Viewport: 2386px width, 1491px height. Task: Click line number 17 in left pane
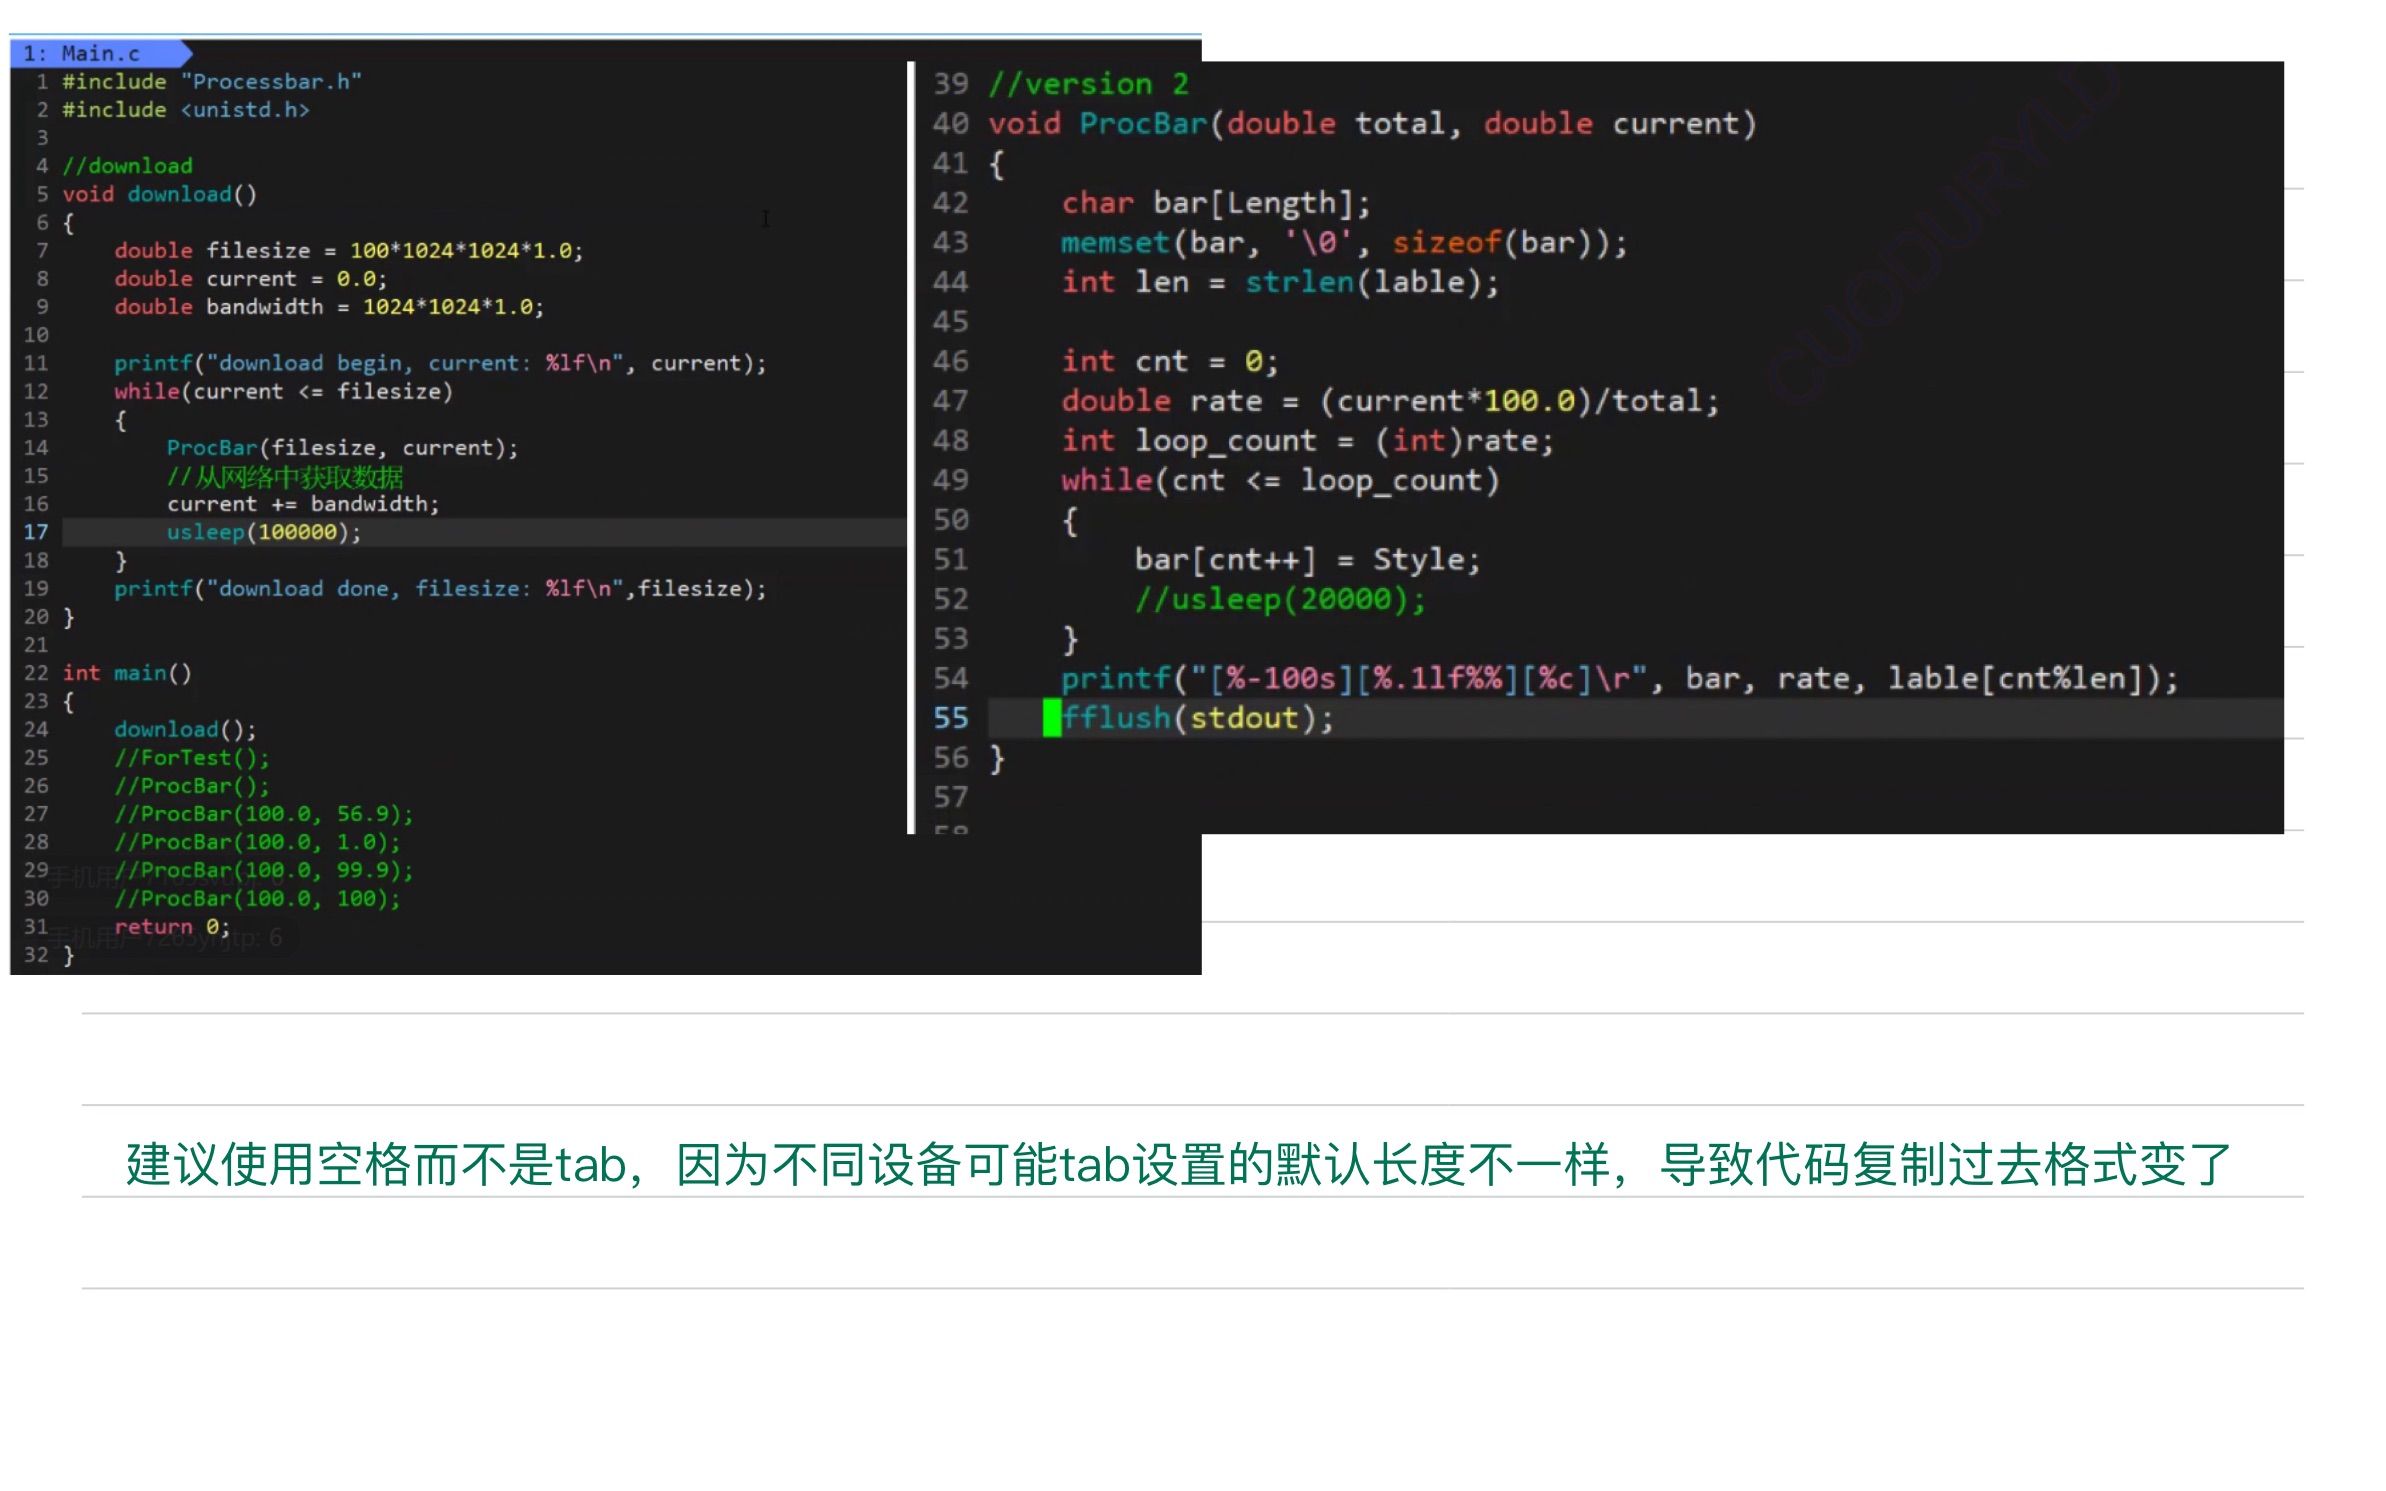tap(36, 531)
